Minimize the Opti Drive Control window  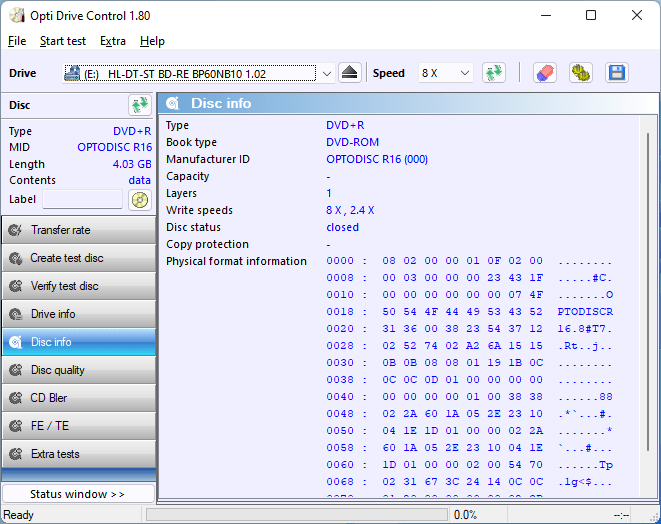tap(546, 16)
